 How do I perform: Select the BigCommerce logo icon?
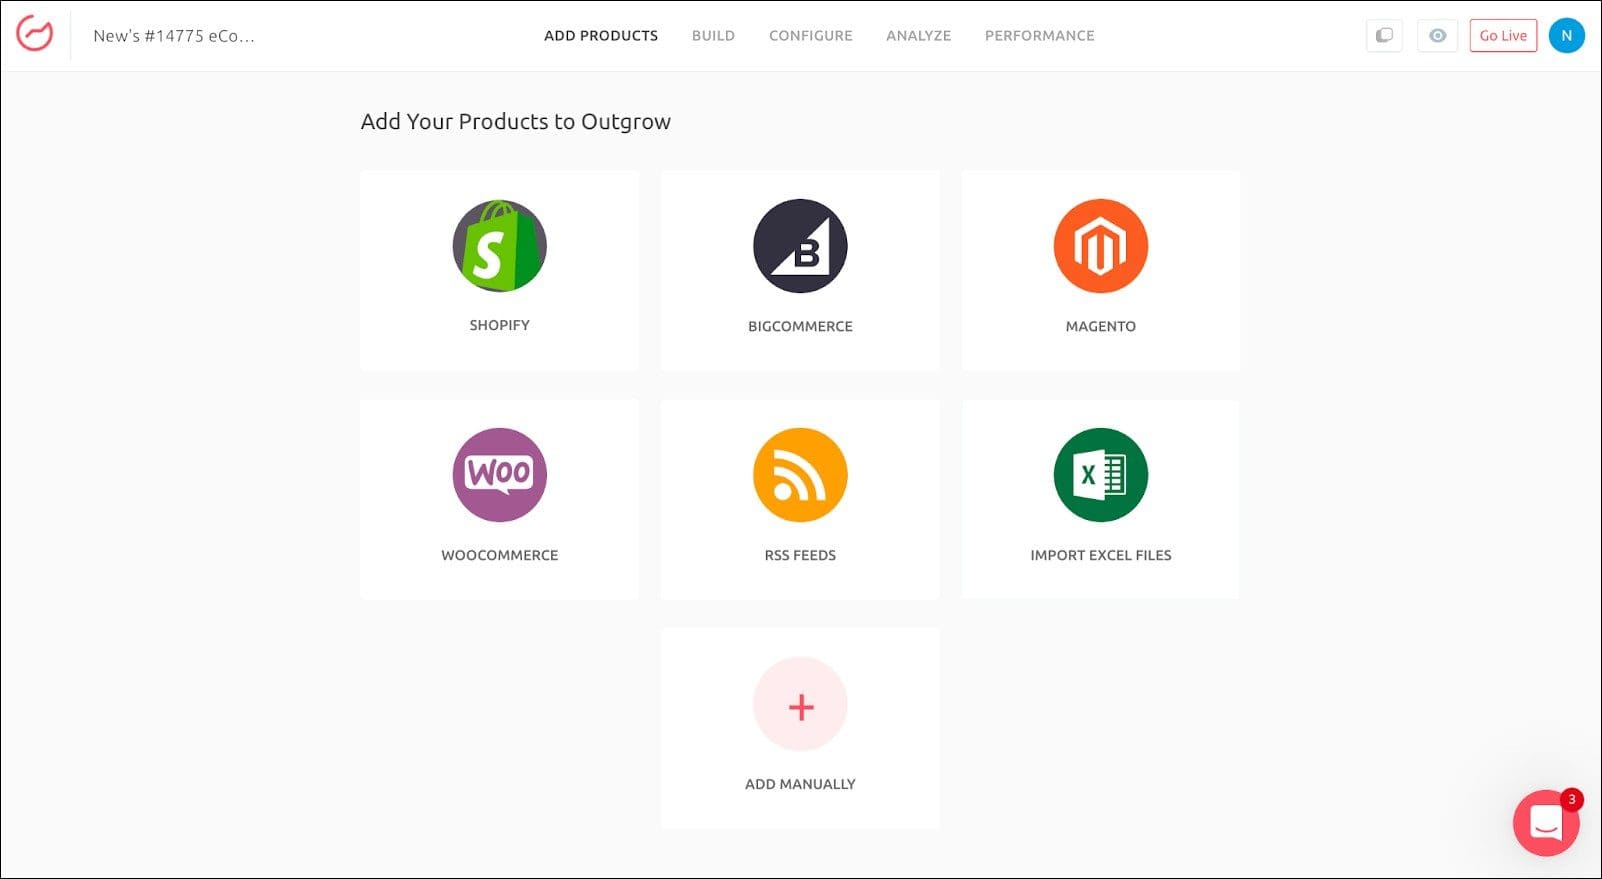tap(800, 246)
